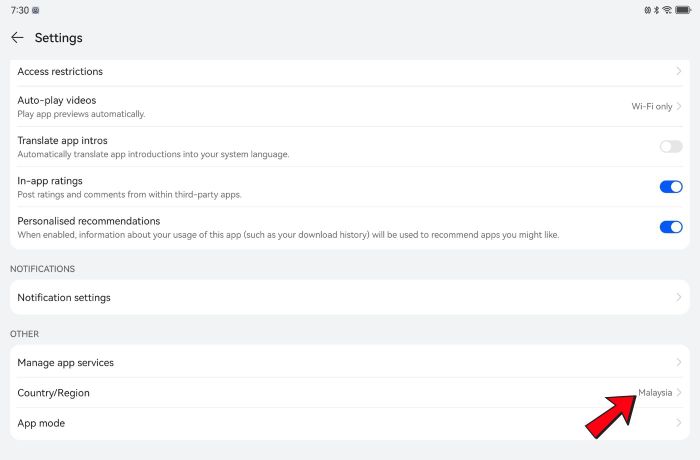Open the Wi-Fi only auto-play option
Screen dimensions: 700x460
pos(651,106)
